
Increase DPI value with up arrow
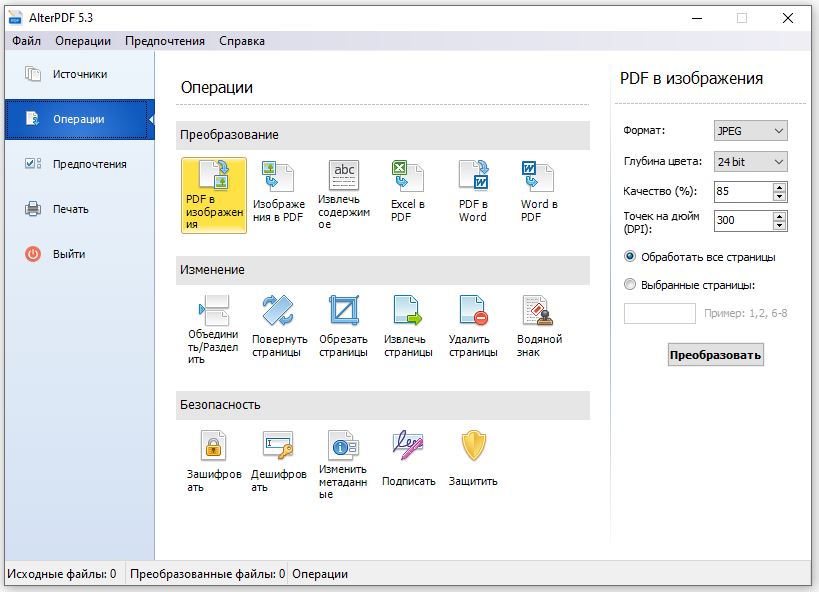click(x=779, y=216)
